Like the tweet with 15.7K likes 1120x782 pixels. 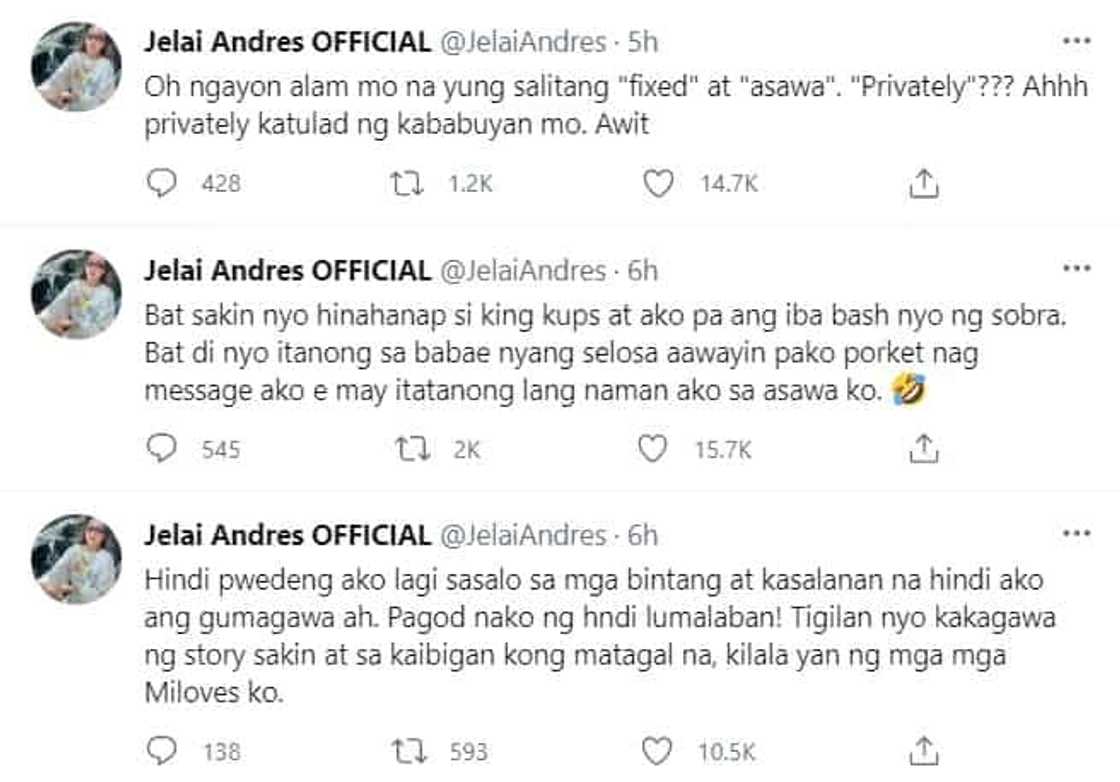coord(653,449)
